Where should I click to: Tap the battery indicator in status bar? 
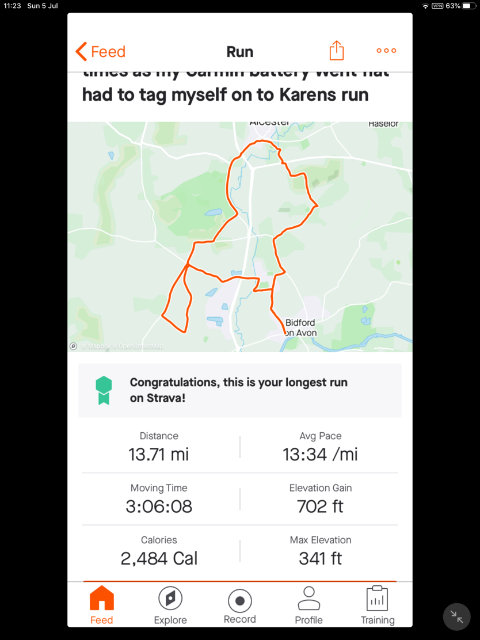pyautogui.click(x=469, y=6)
